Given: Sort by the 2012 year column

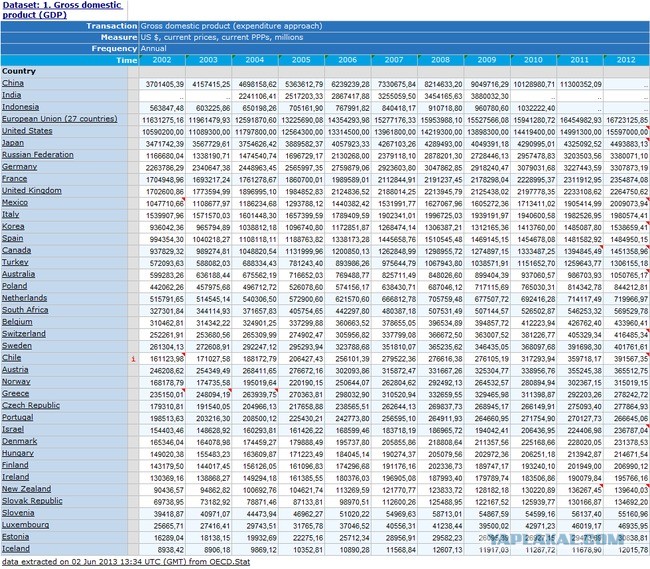Looking at the screenshot, I should (626, 61).
